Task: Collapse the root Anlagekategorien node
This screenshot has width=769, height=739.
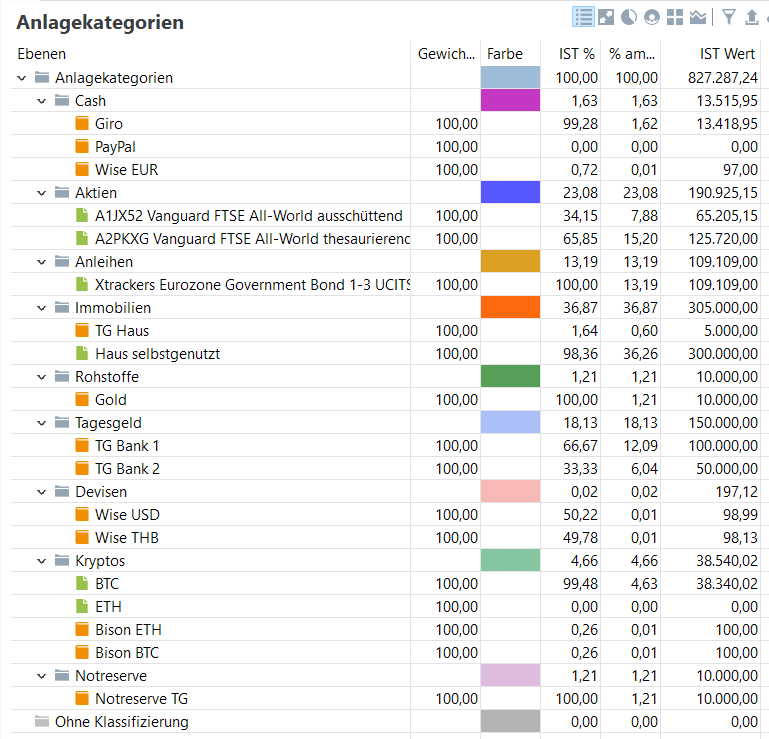Action: pyautogui.click(x=22, y=78)
